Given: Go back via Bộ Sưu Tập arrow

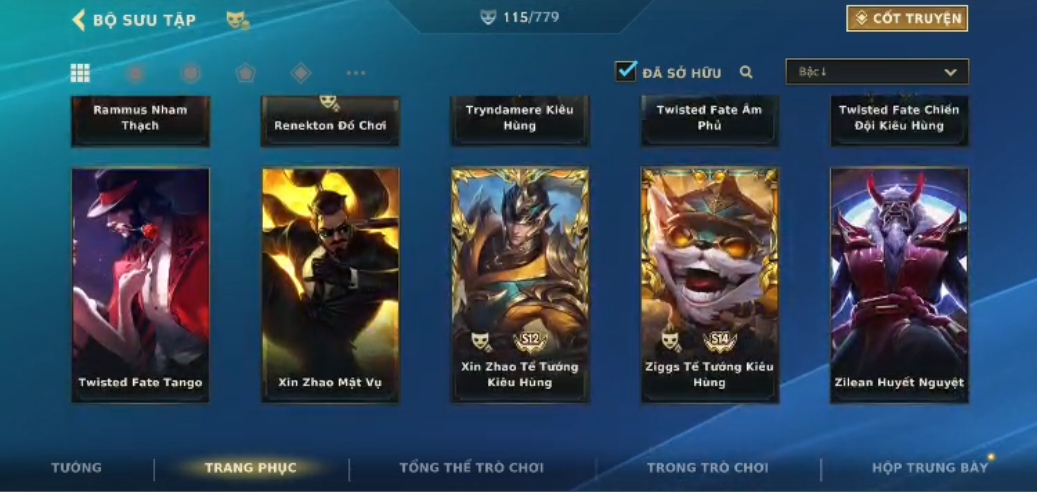Looking at the screenshot, I should (78, 20).
